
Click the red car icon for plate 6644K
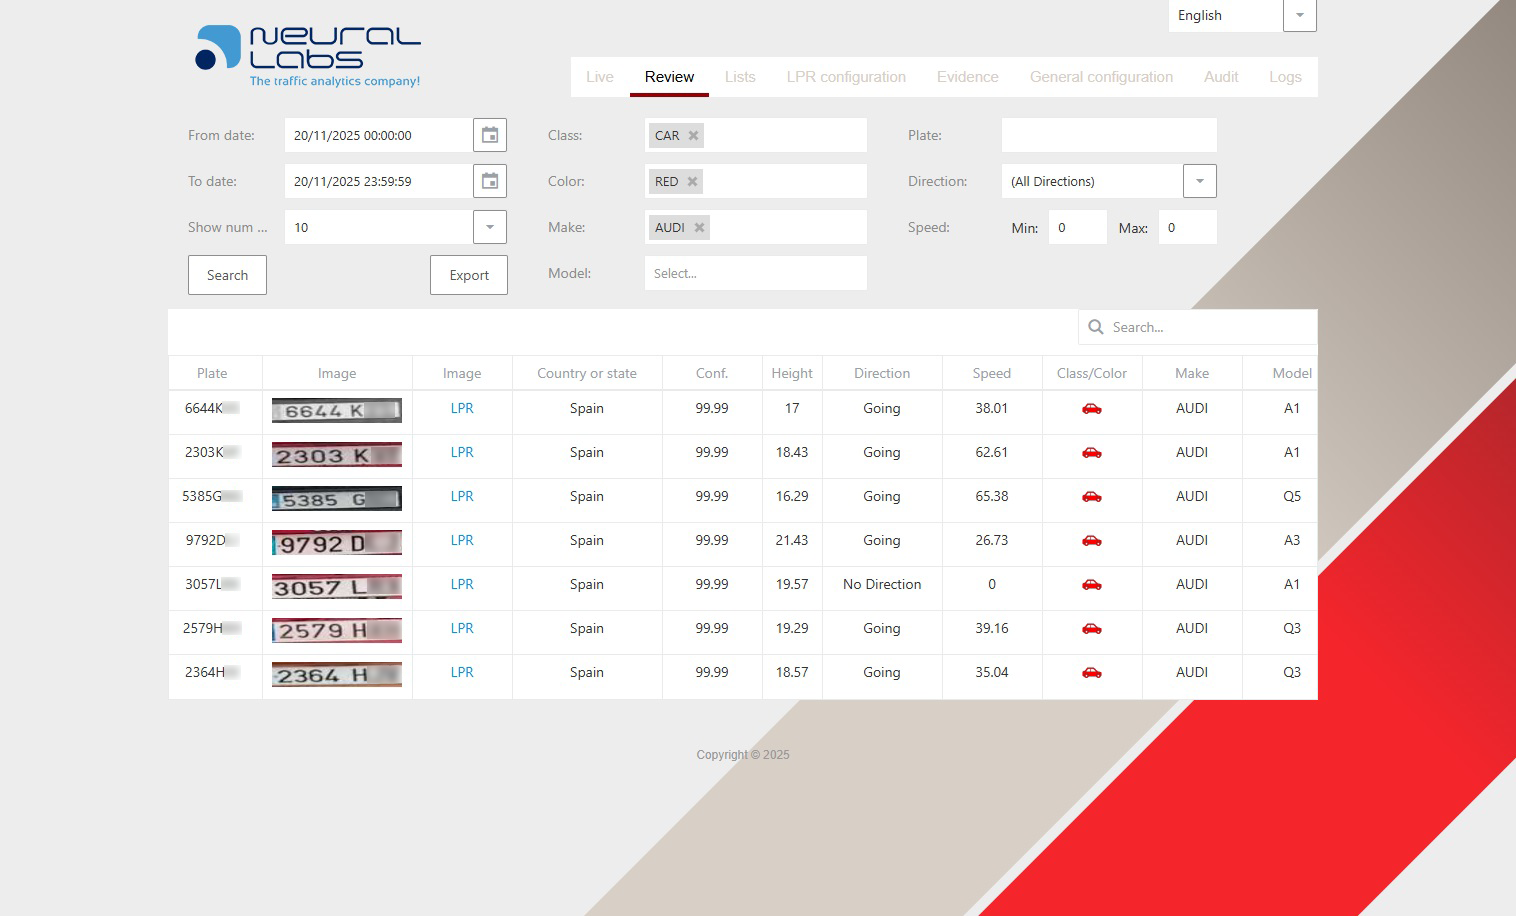1091,409
